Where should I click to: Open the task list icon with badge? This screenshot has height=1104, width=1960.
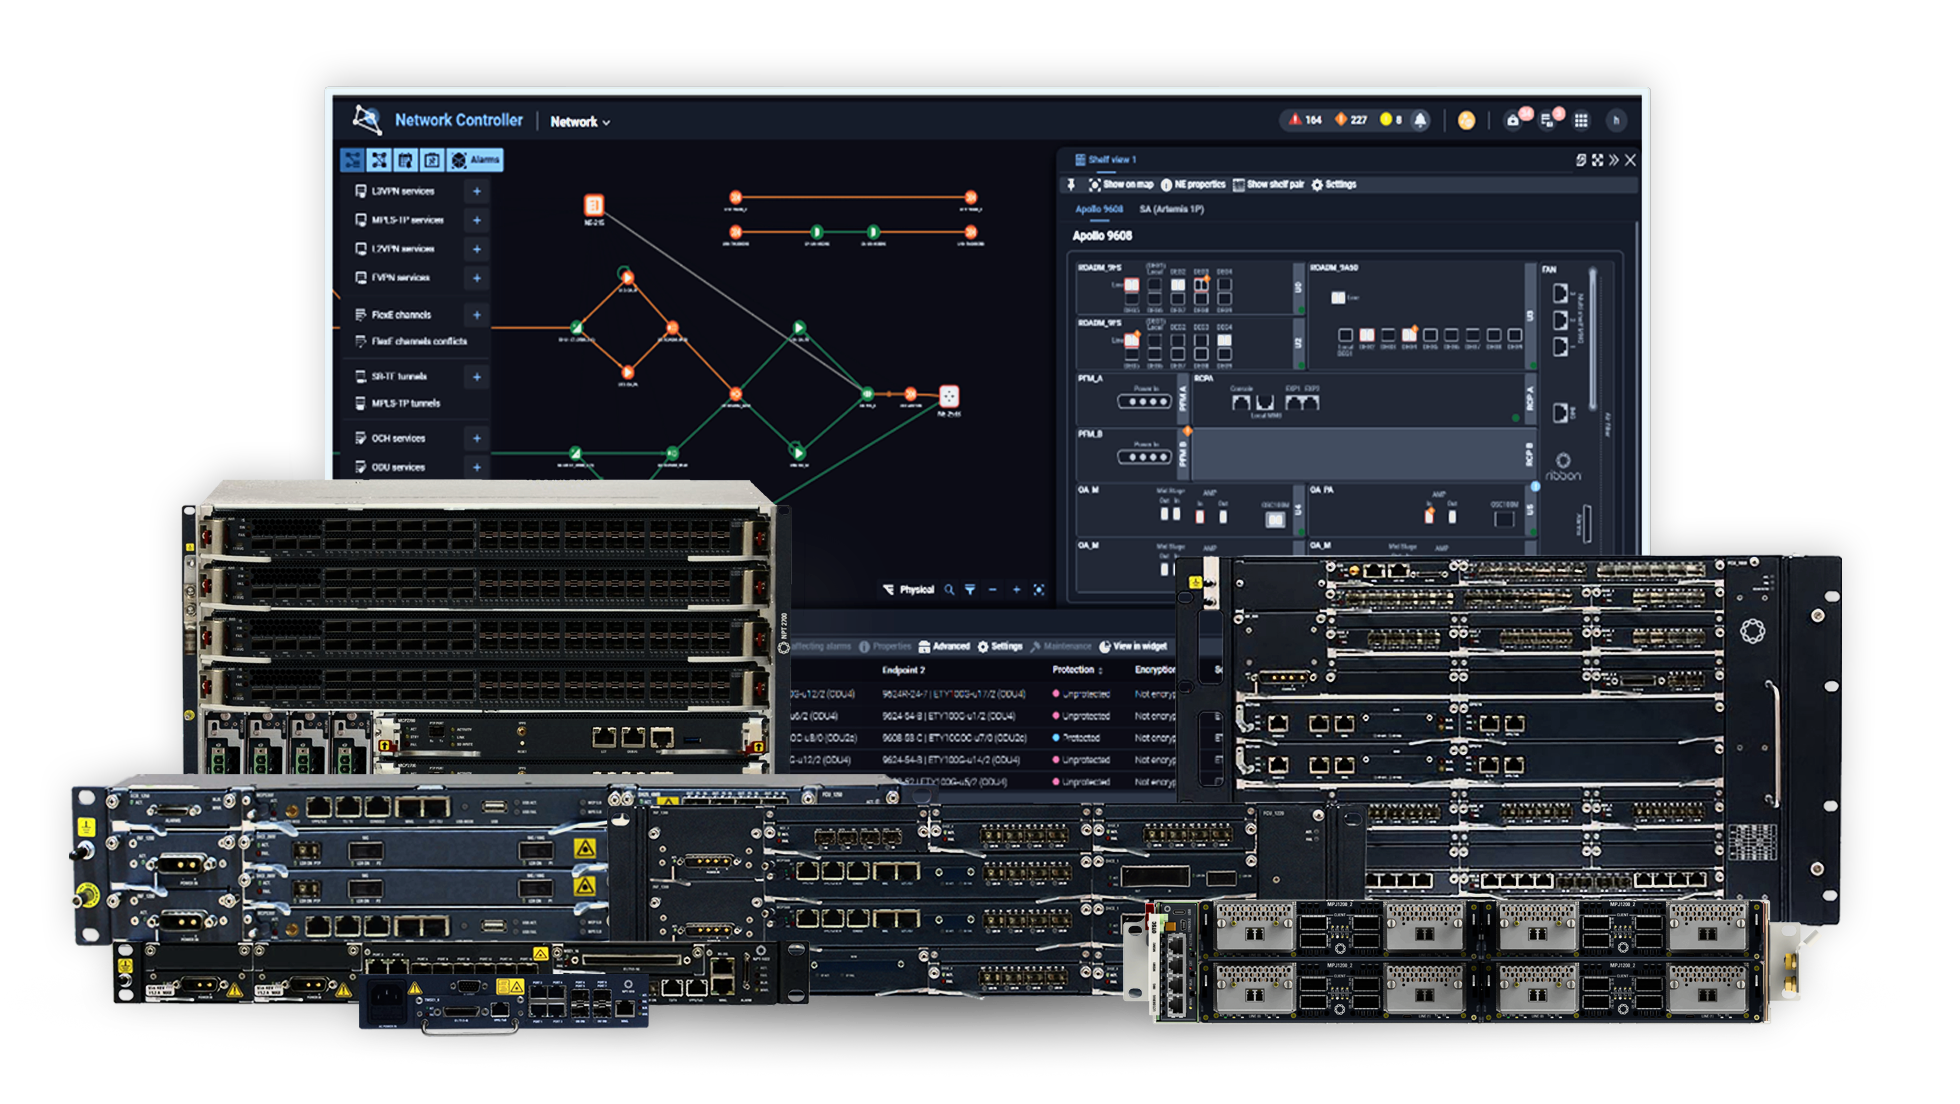pyautogui.click(x=1549, y=120)
